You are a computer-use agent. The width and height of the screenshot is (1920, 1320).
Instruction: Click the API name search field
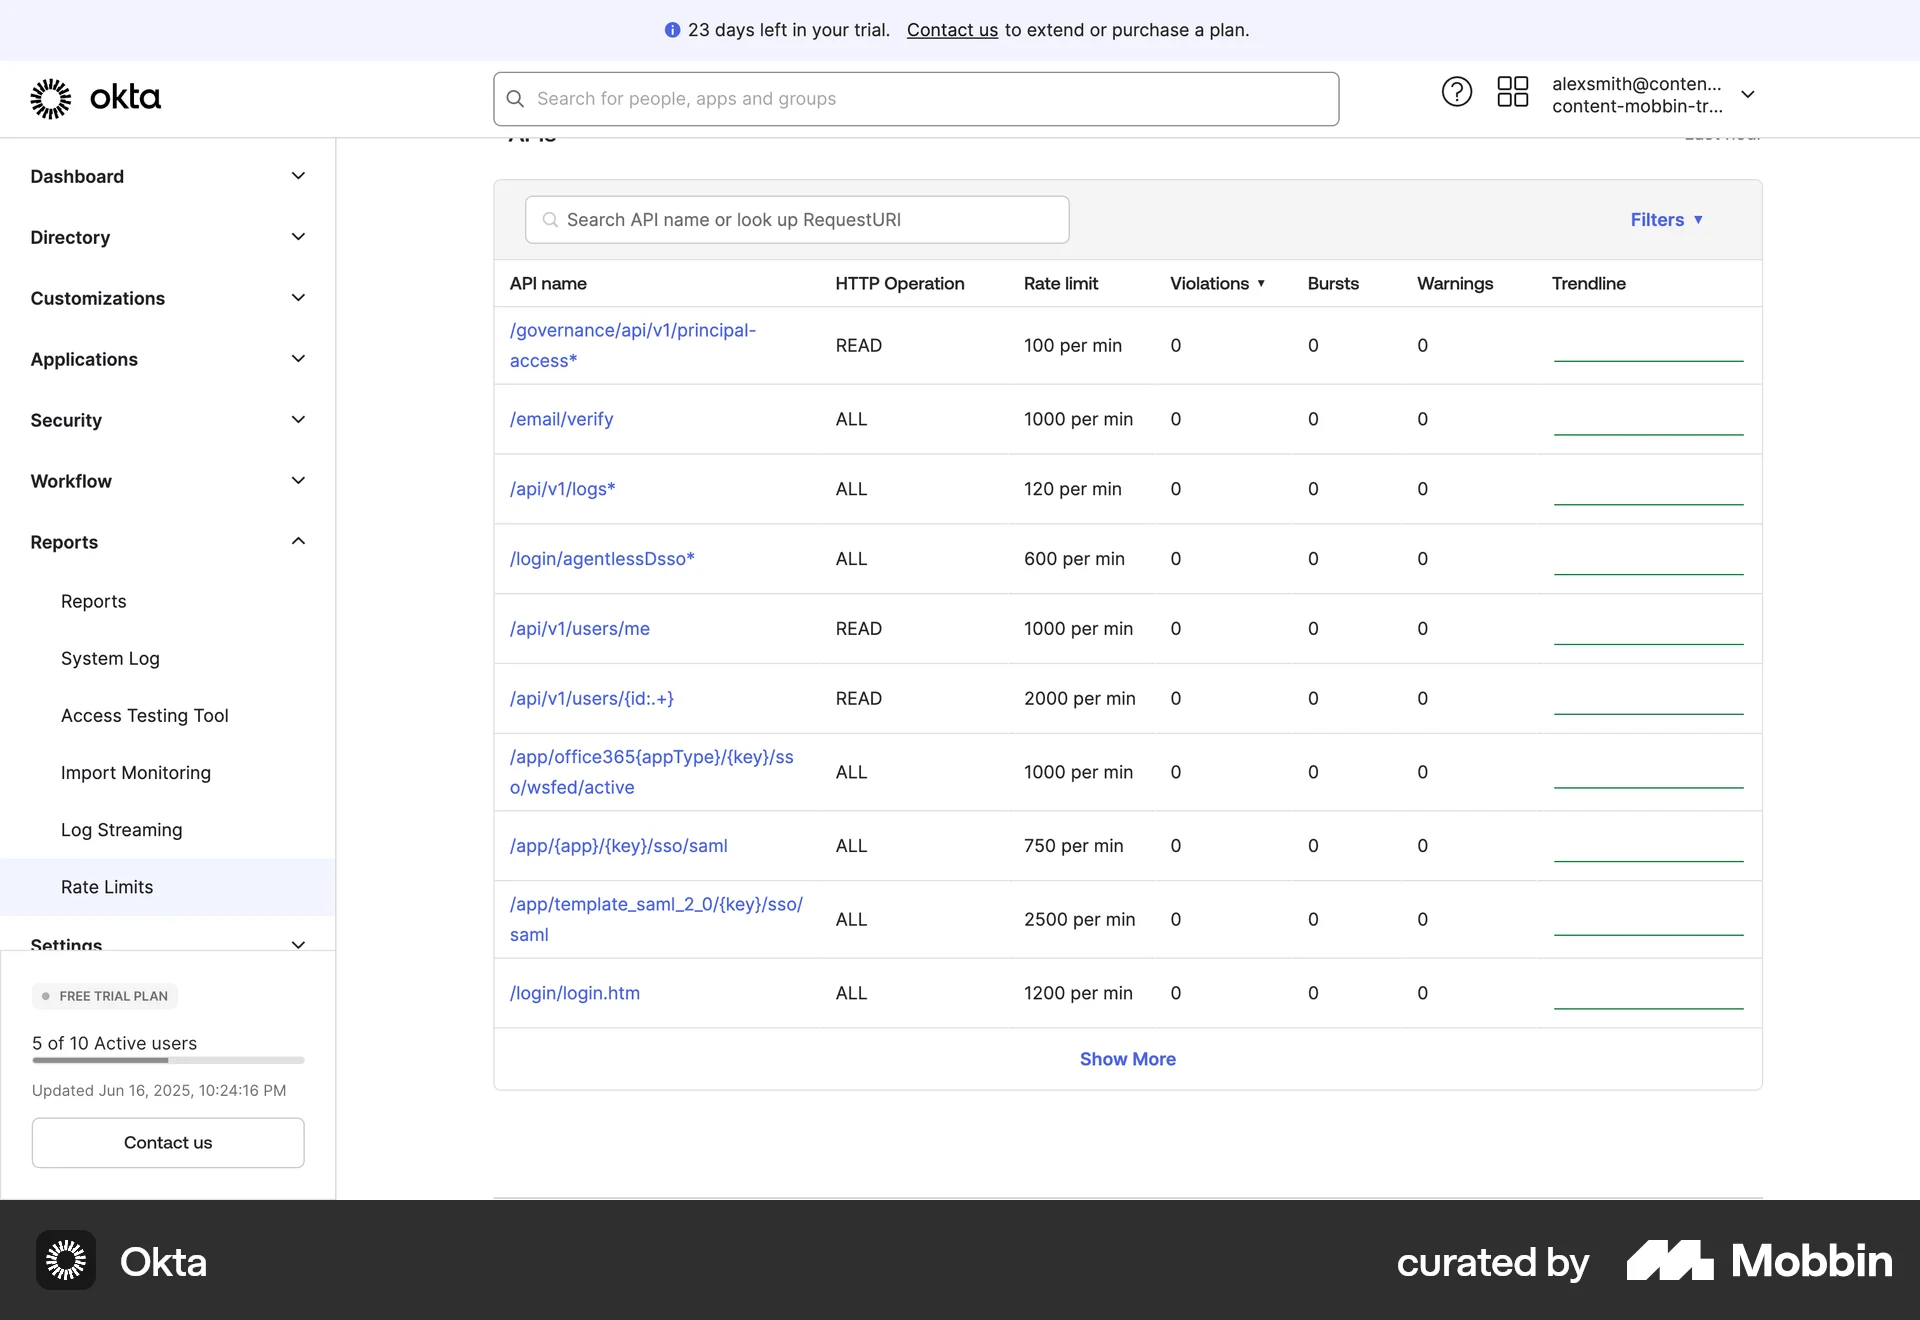(795, 219)
